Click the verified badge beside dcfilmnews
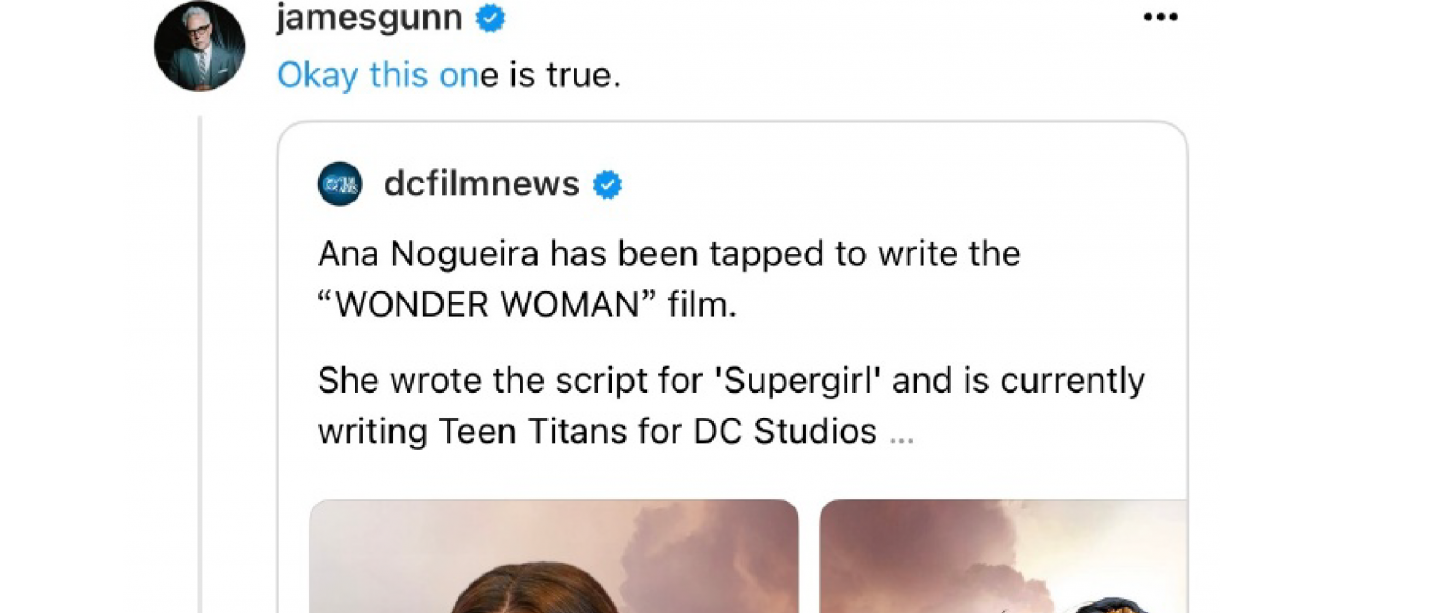This screenshot has height=613, width=1440. point(607,184)
